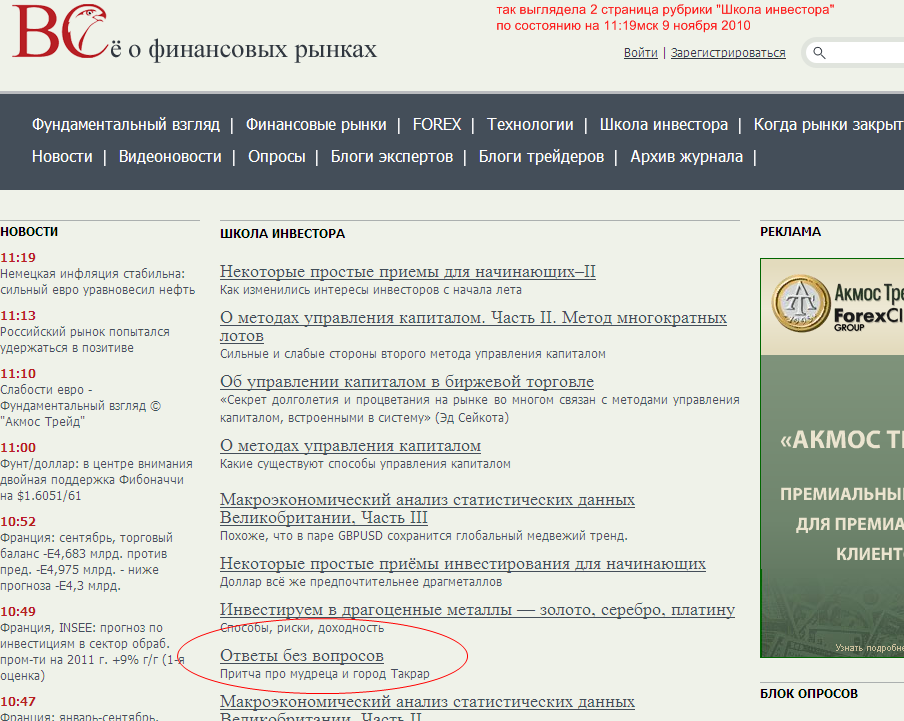Open Когда рынки закрыты menu item
Image resolution: width=904 pixels, height=721 pixels.
(x=828, y=124)
